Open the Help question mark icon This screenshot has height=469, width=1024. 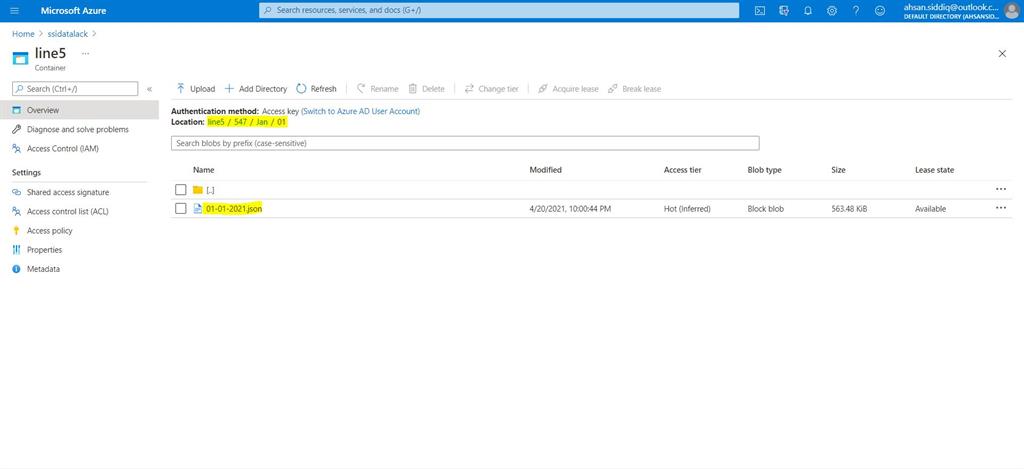pos(856,10)
